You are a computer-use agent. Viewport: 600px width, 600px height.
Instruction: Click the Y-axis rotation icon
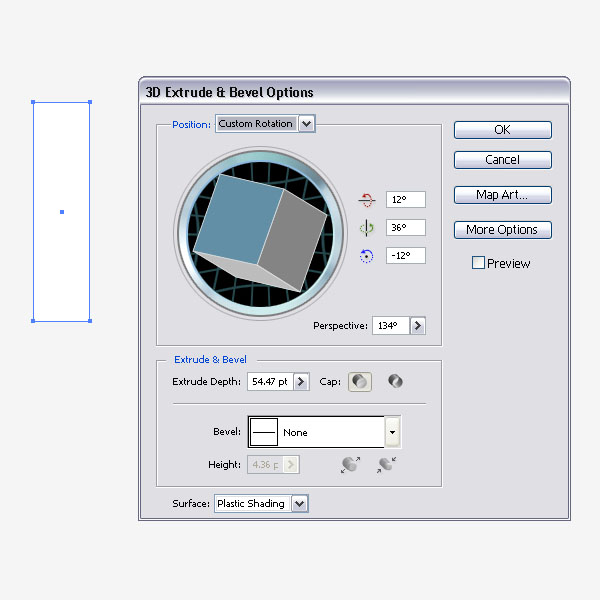(x=367, y=228)
